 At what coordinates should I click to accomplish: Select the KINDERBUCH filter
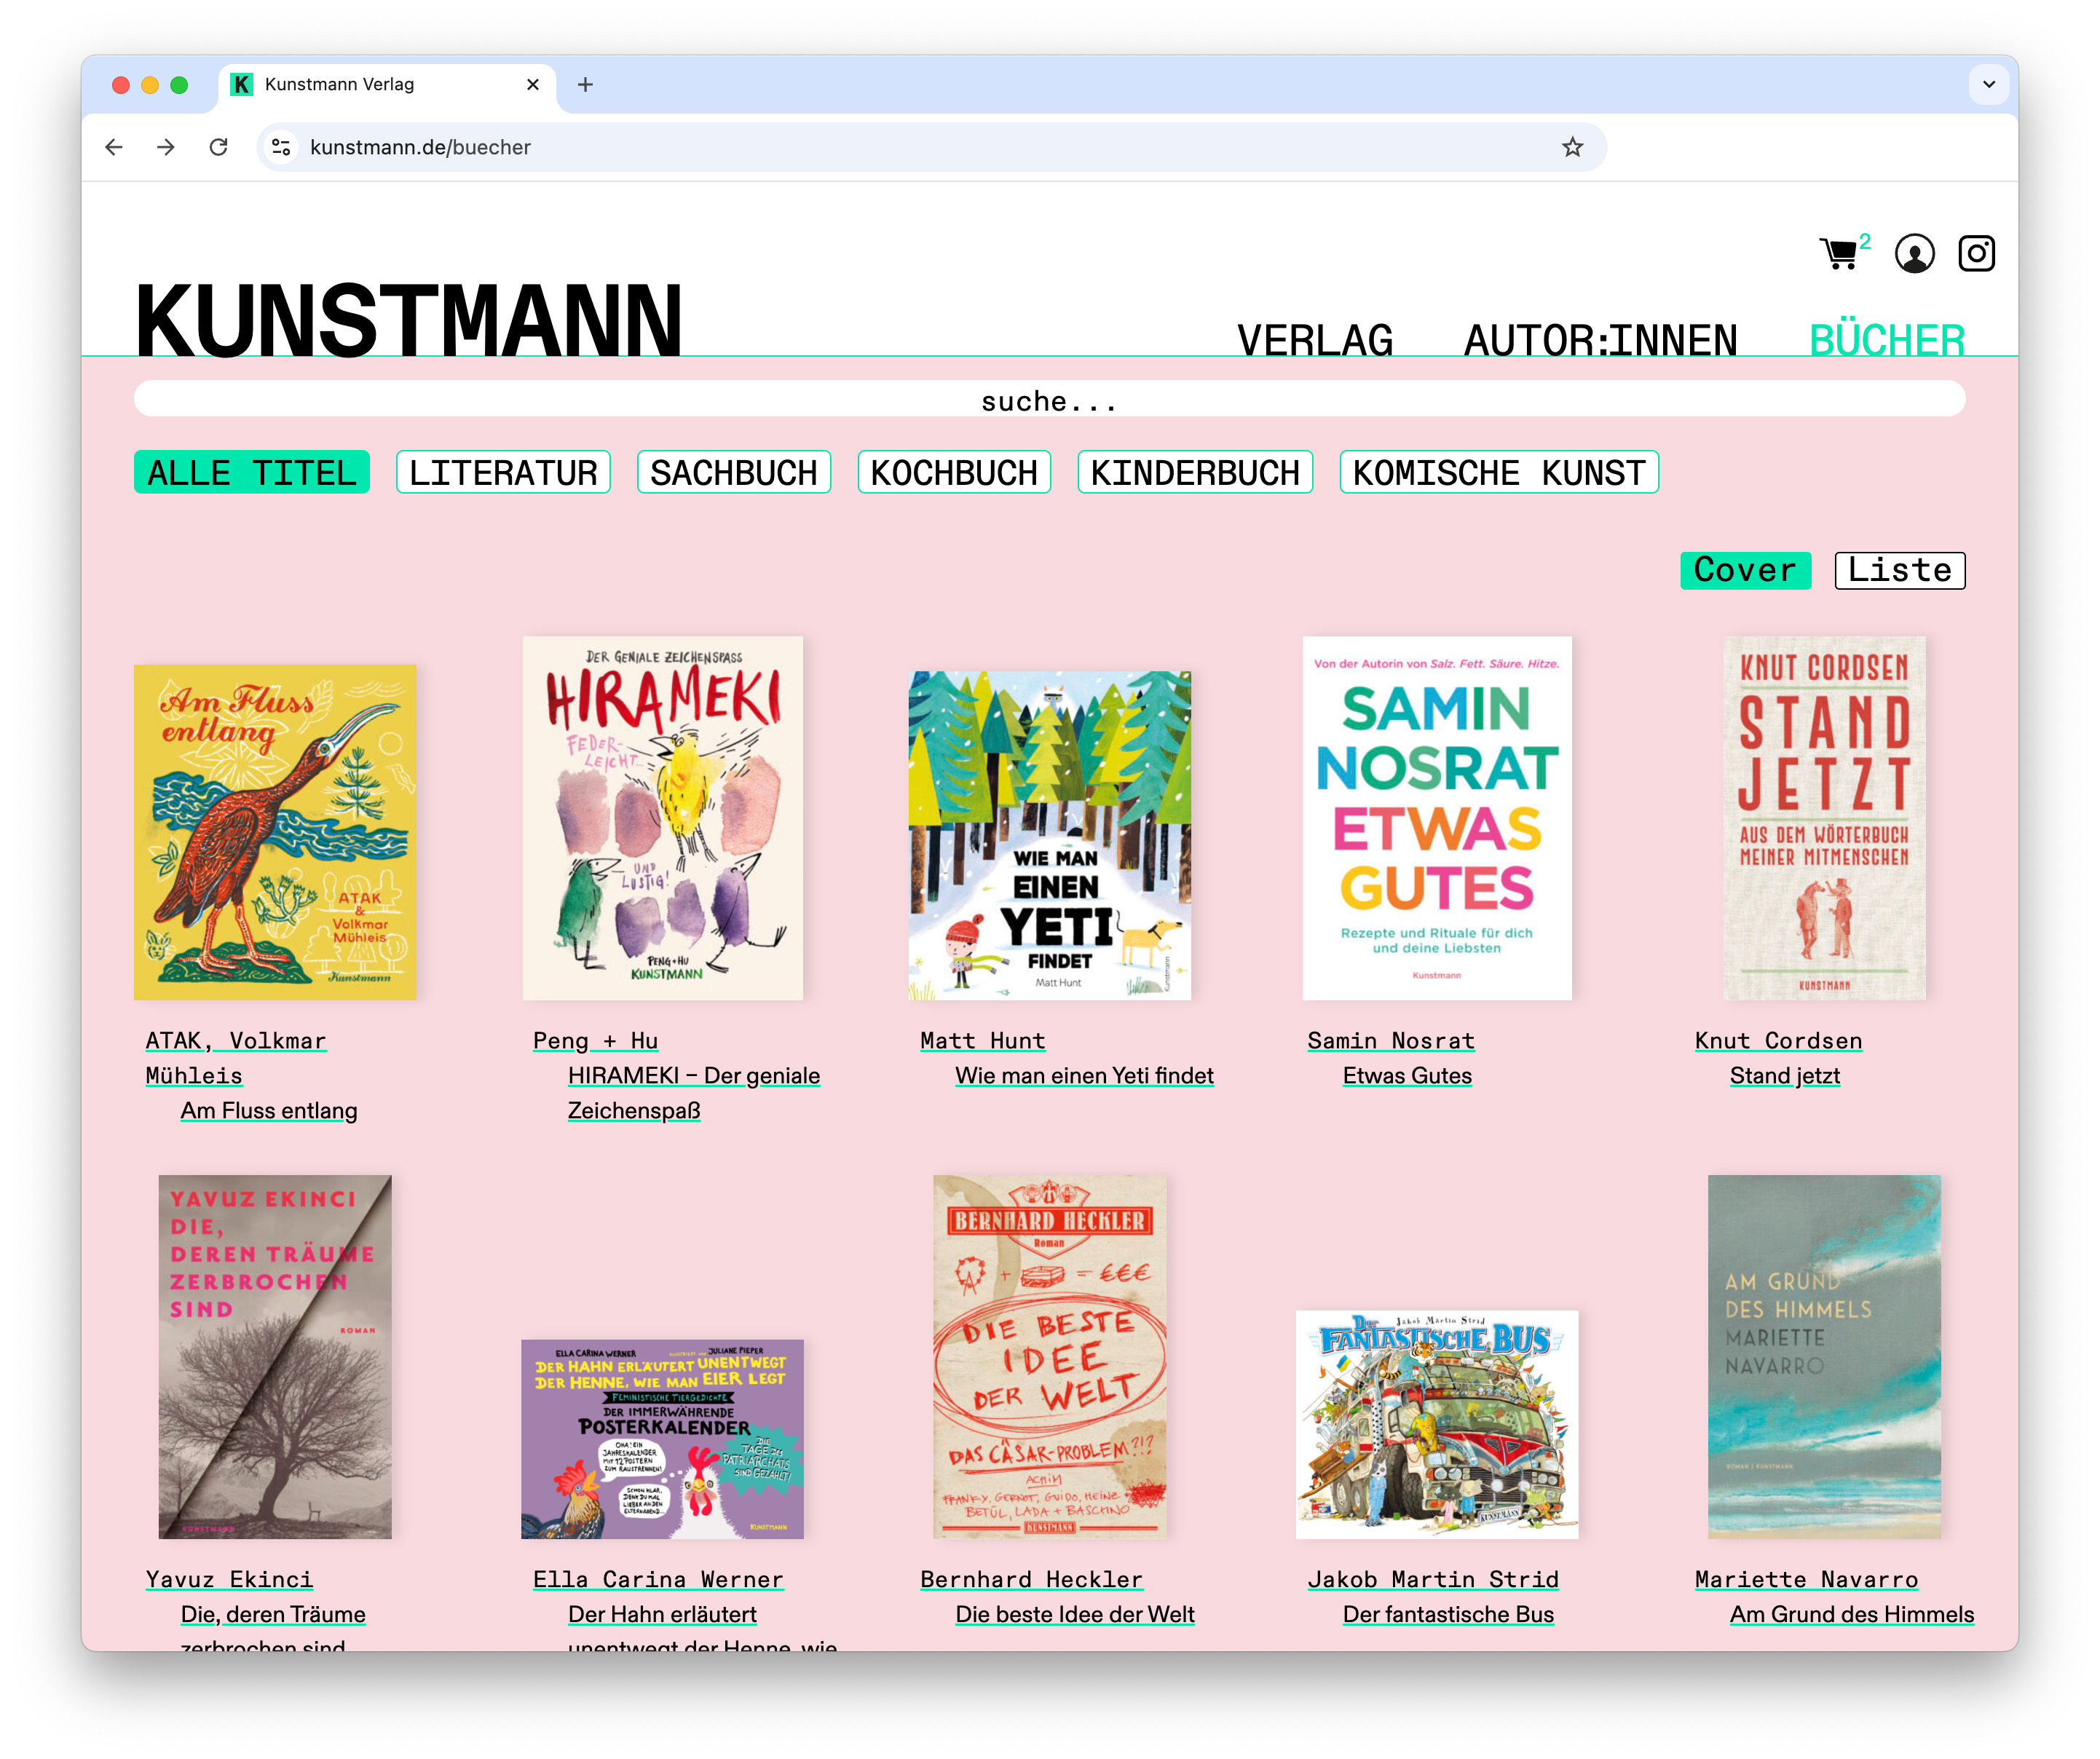pos(1195,471)
